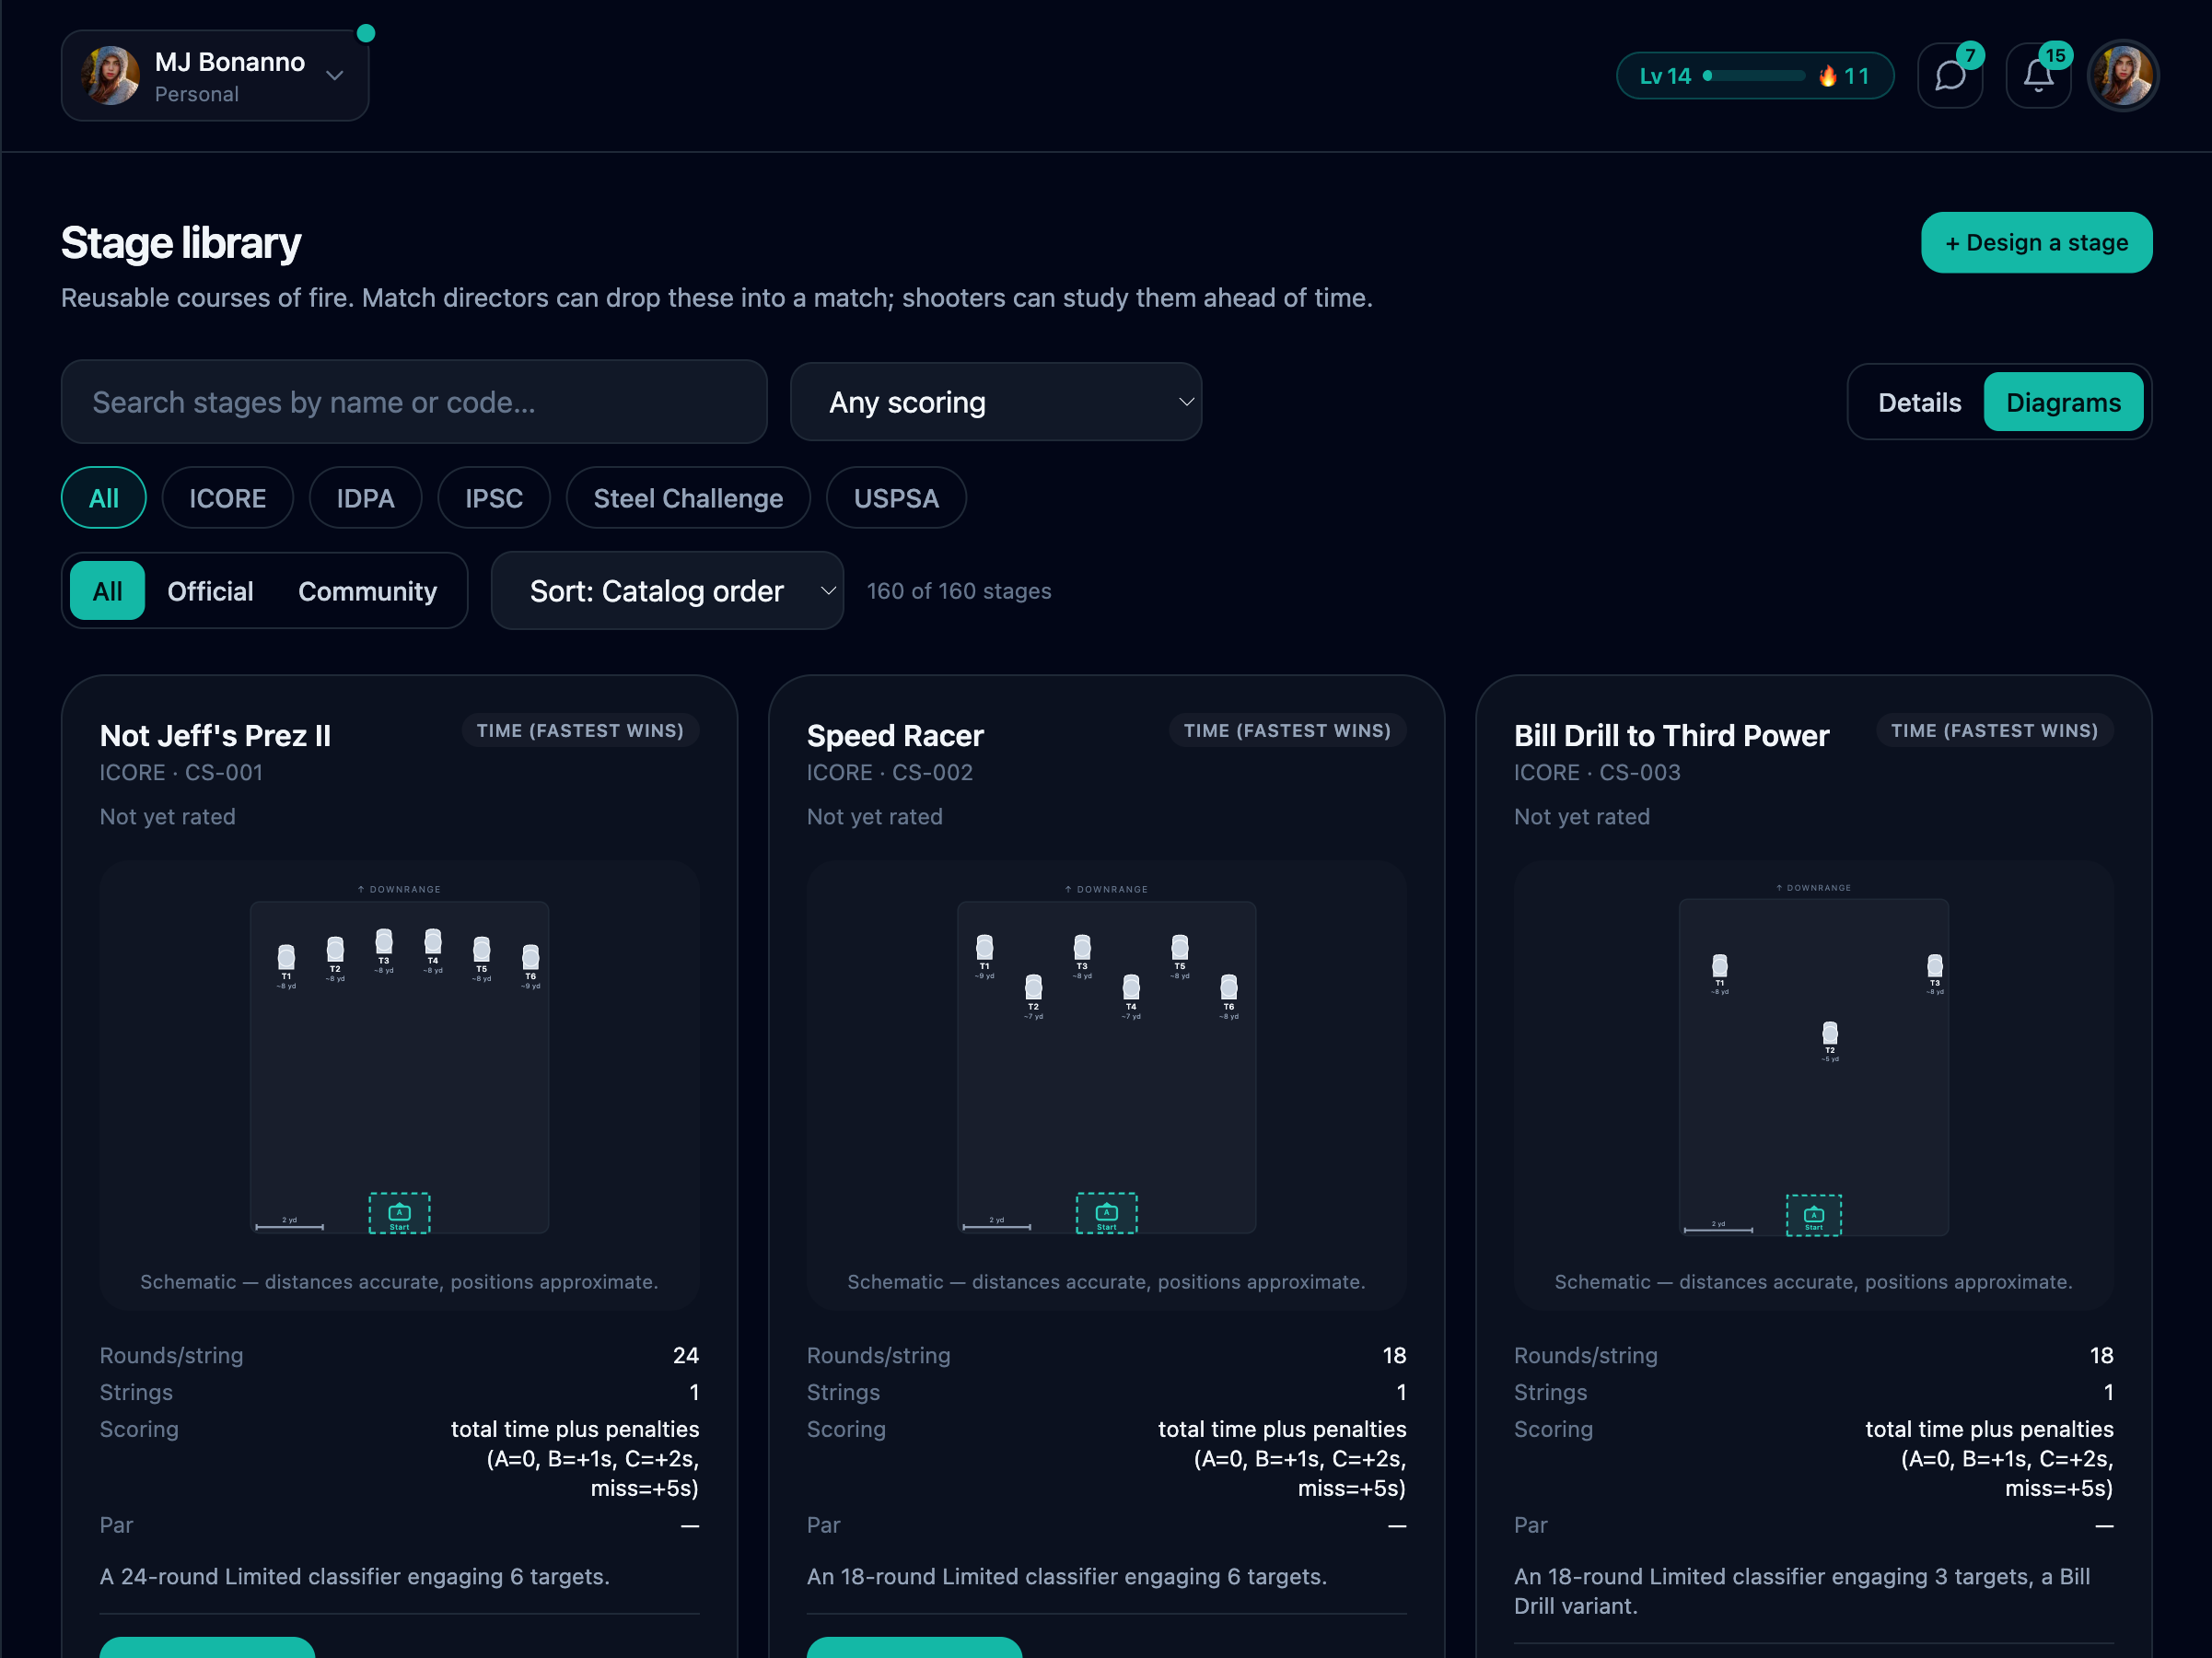Click the ICORE · CS-003 code text
The width and height of the screenshot is (2212, 1658).
(x=1597, y=773)
